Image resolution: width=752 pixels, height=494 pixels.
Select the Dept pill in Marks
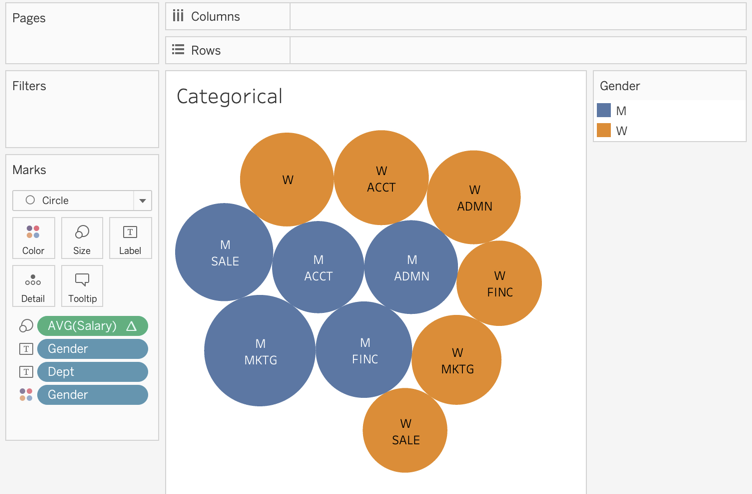tap(92, 372)
